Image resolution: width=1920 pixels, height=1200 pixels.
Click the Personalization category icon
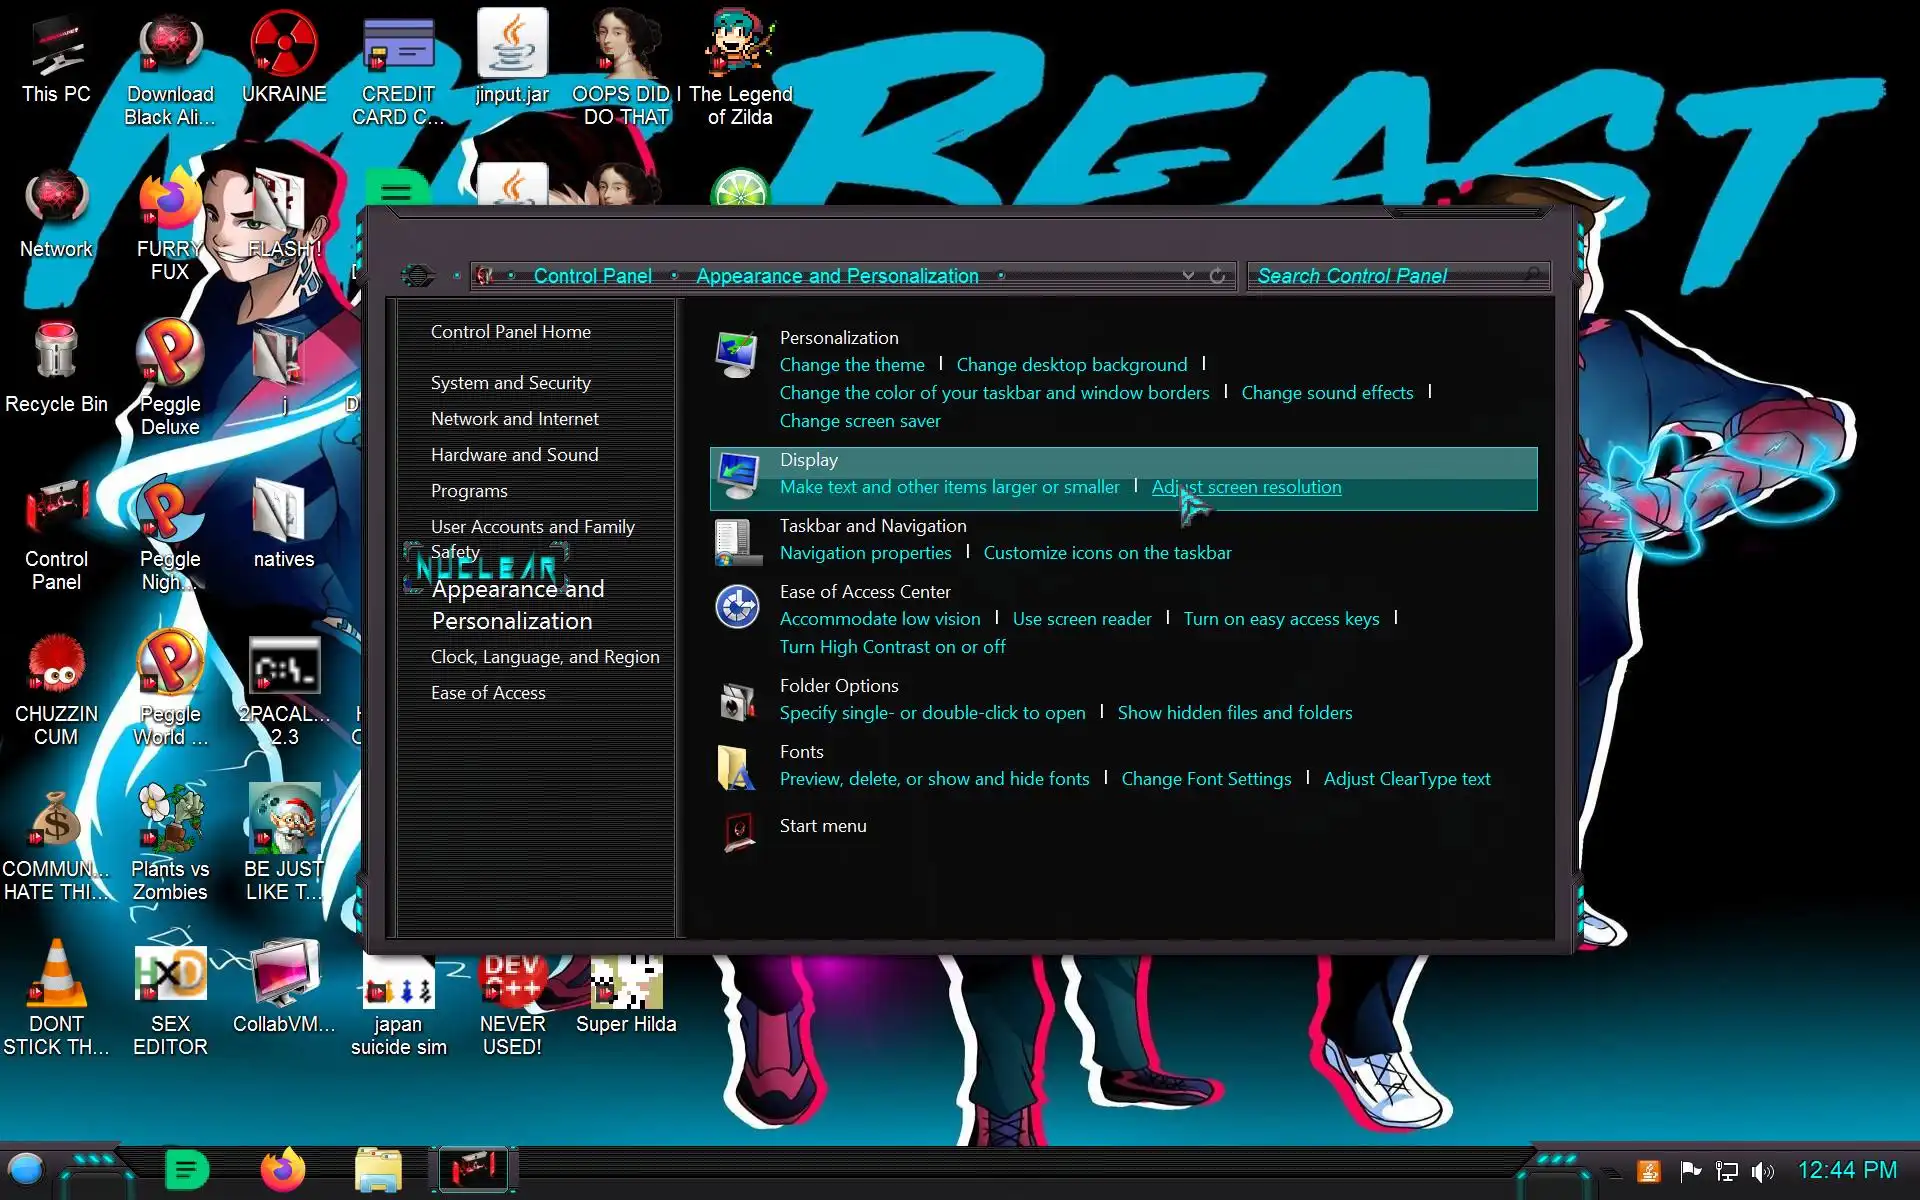tap(737, 355)
